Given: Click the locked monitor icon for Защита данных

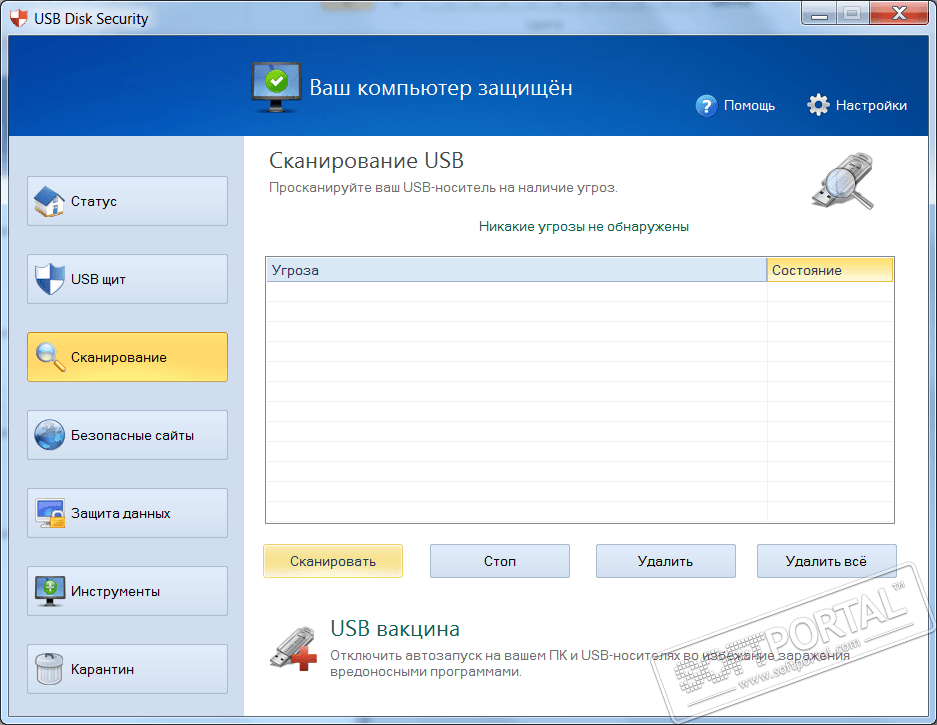Looking at the screenshot, I should (x=50, y=513).
